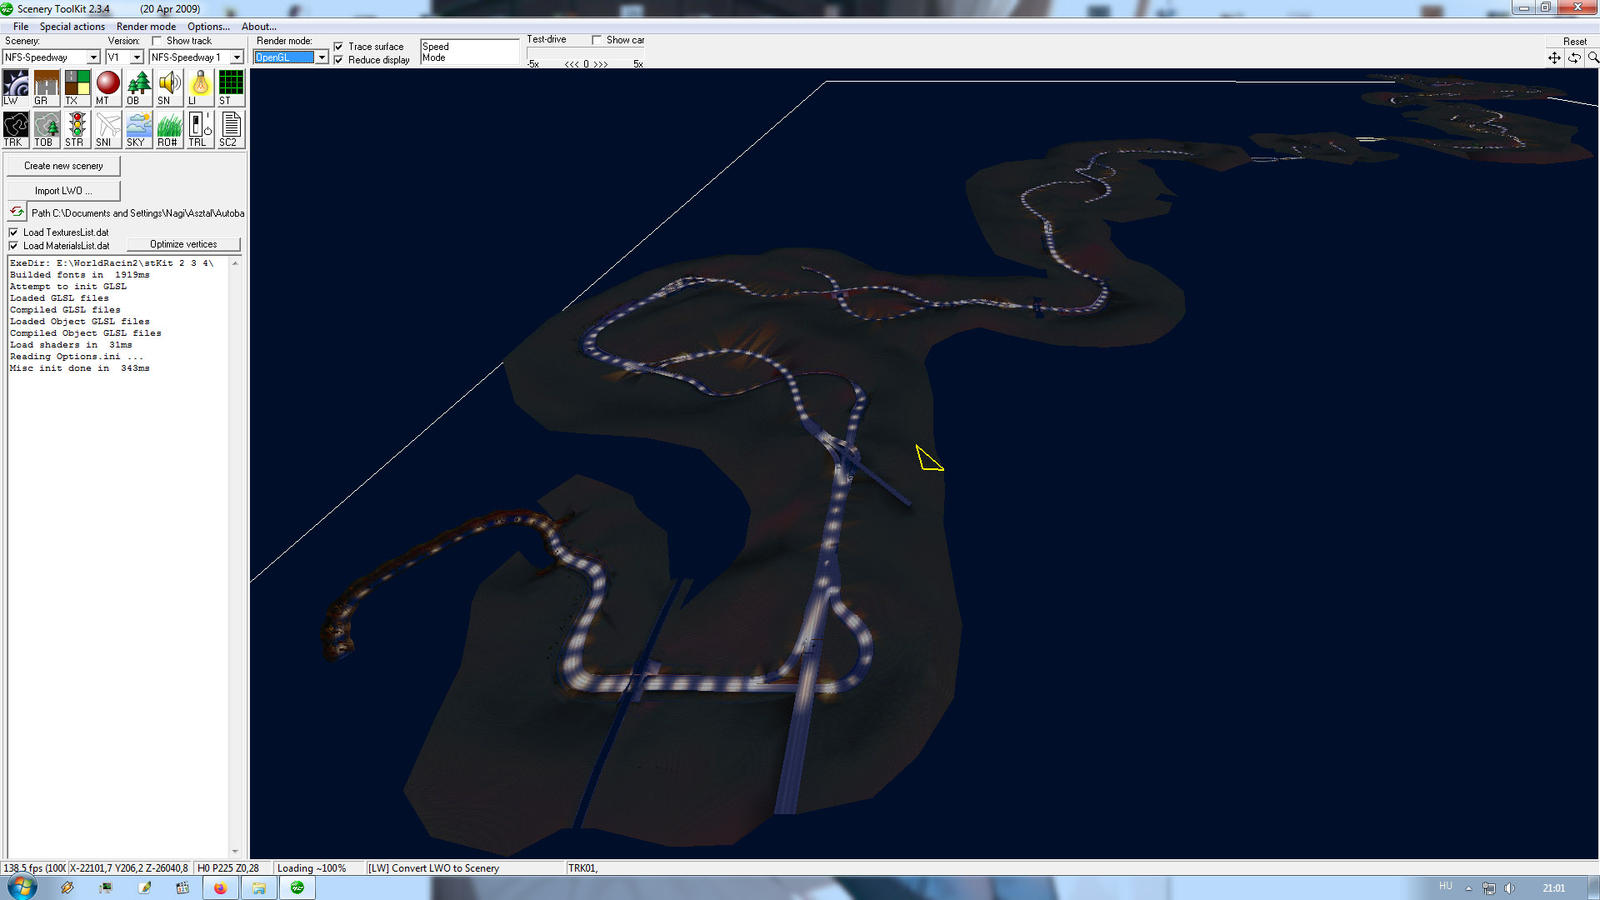Click the Reset view label
This screenshot has width=1600, height=900.
[1575, 42]
